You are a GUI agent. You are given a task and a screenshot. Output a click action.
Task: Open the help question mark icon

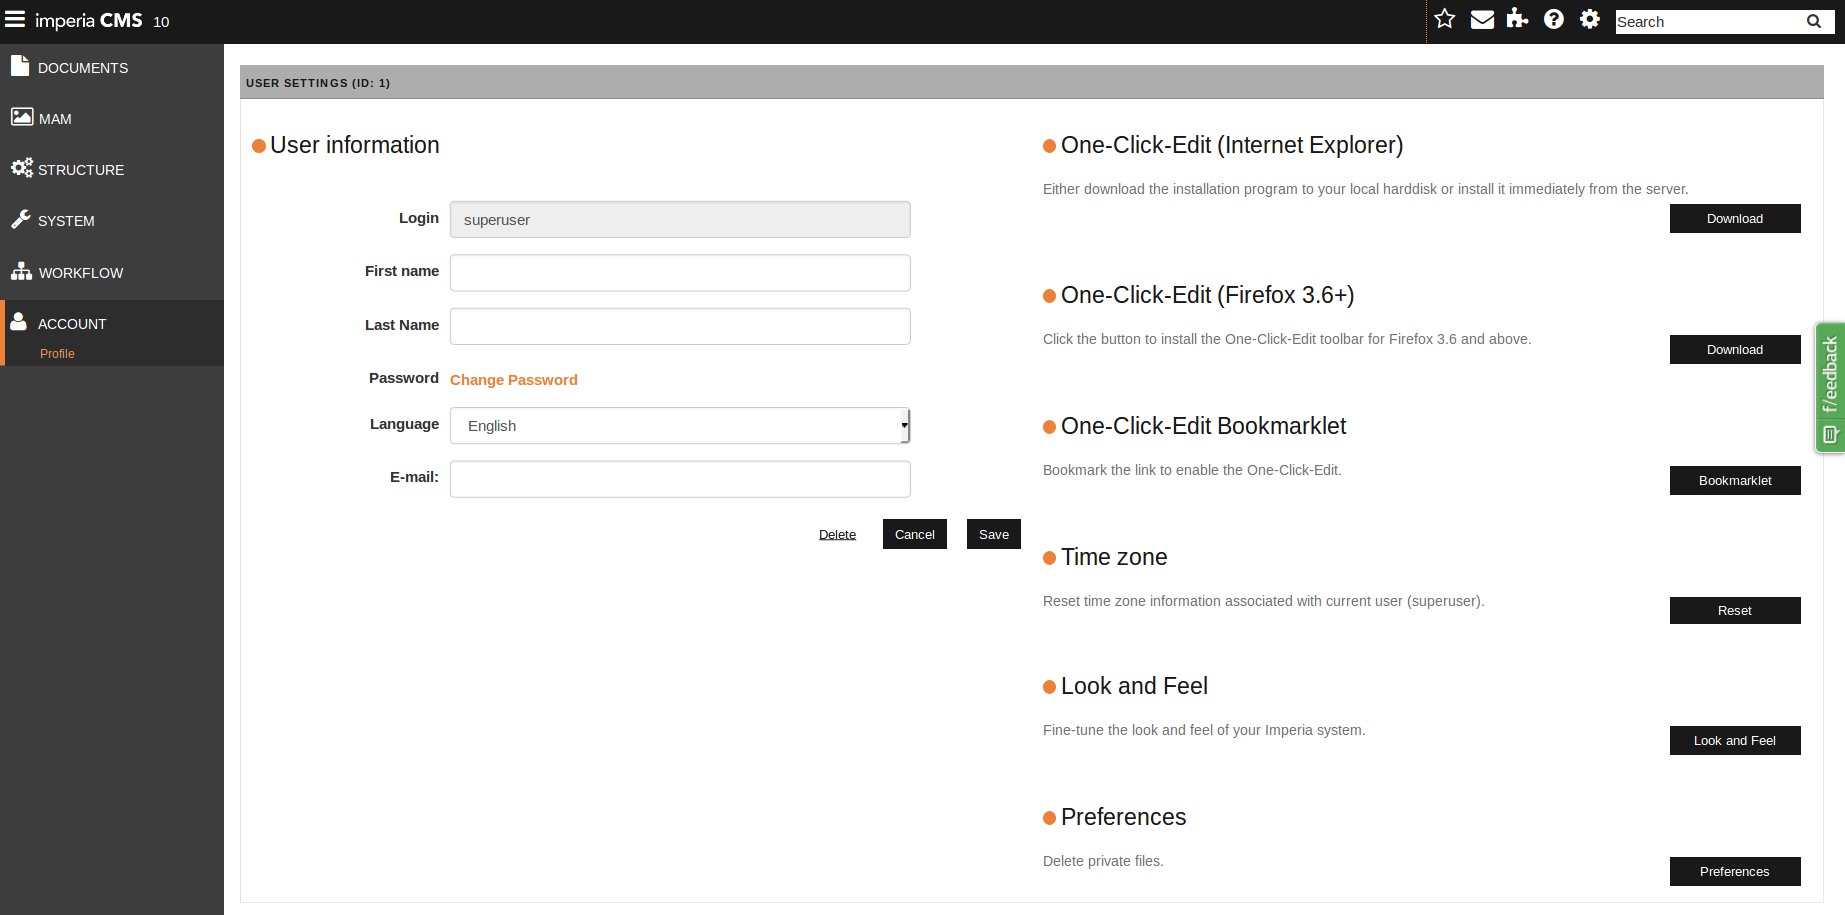point(1553,19)
